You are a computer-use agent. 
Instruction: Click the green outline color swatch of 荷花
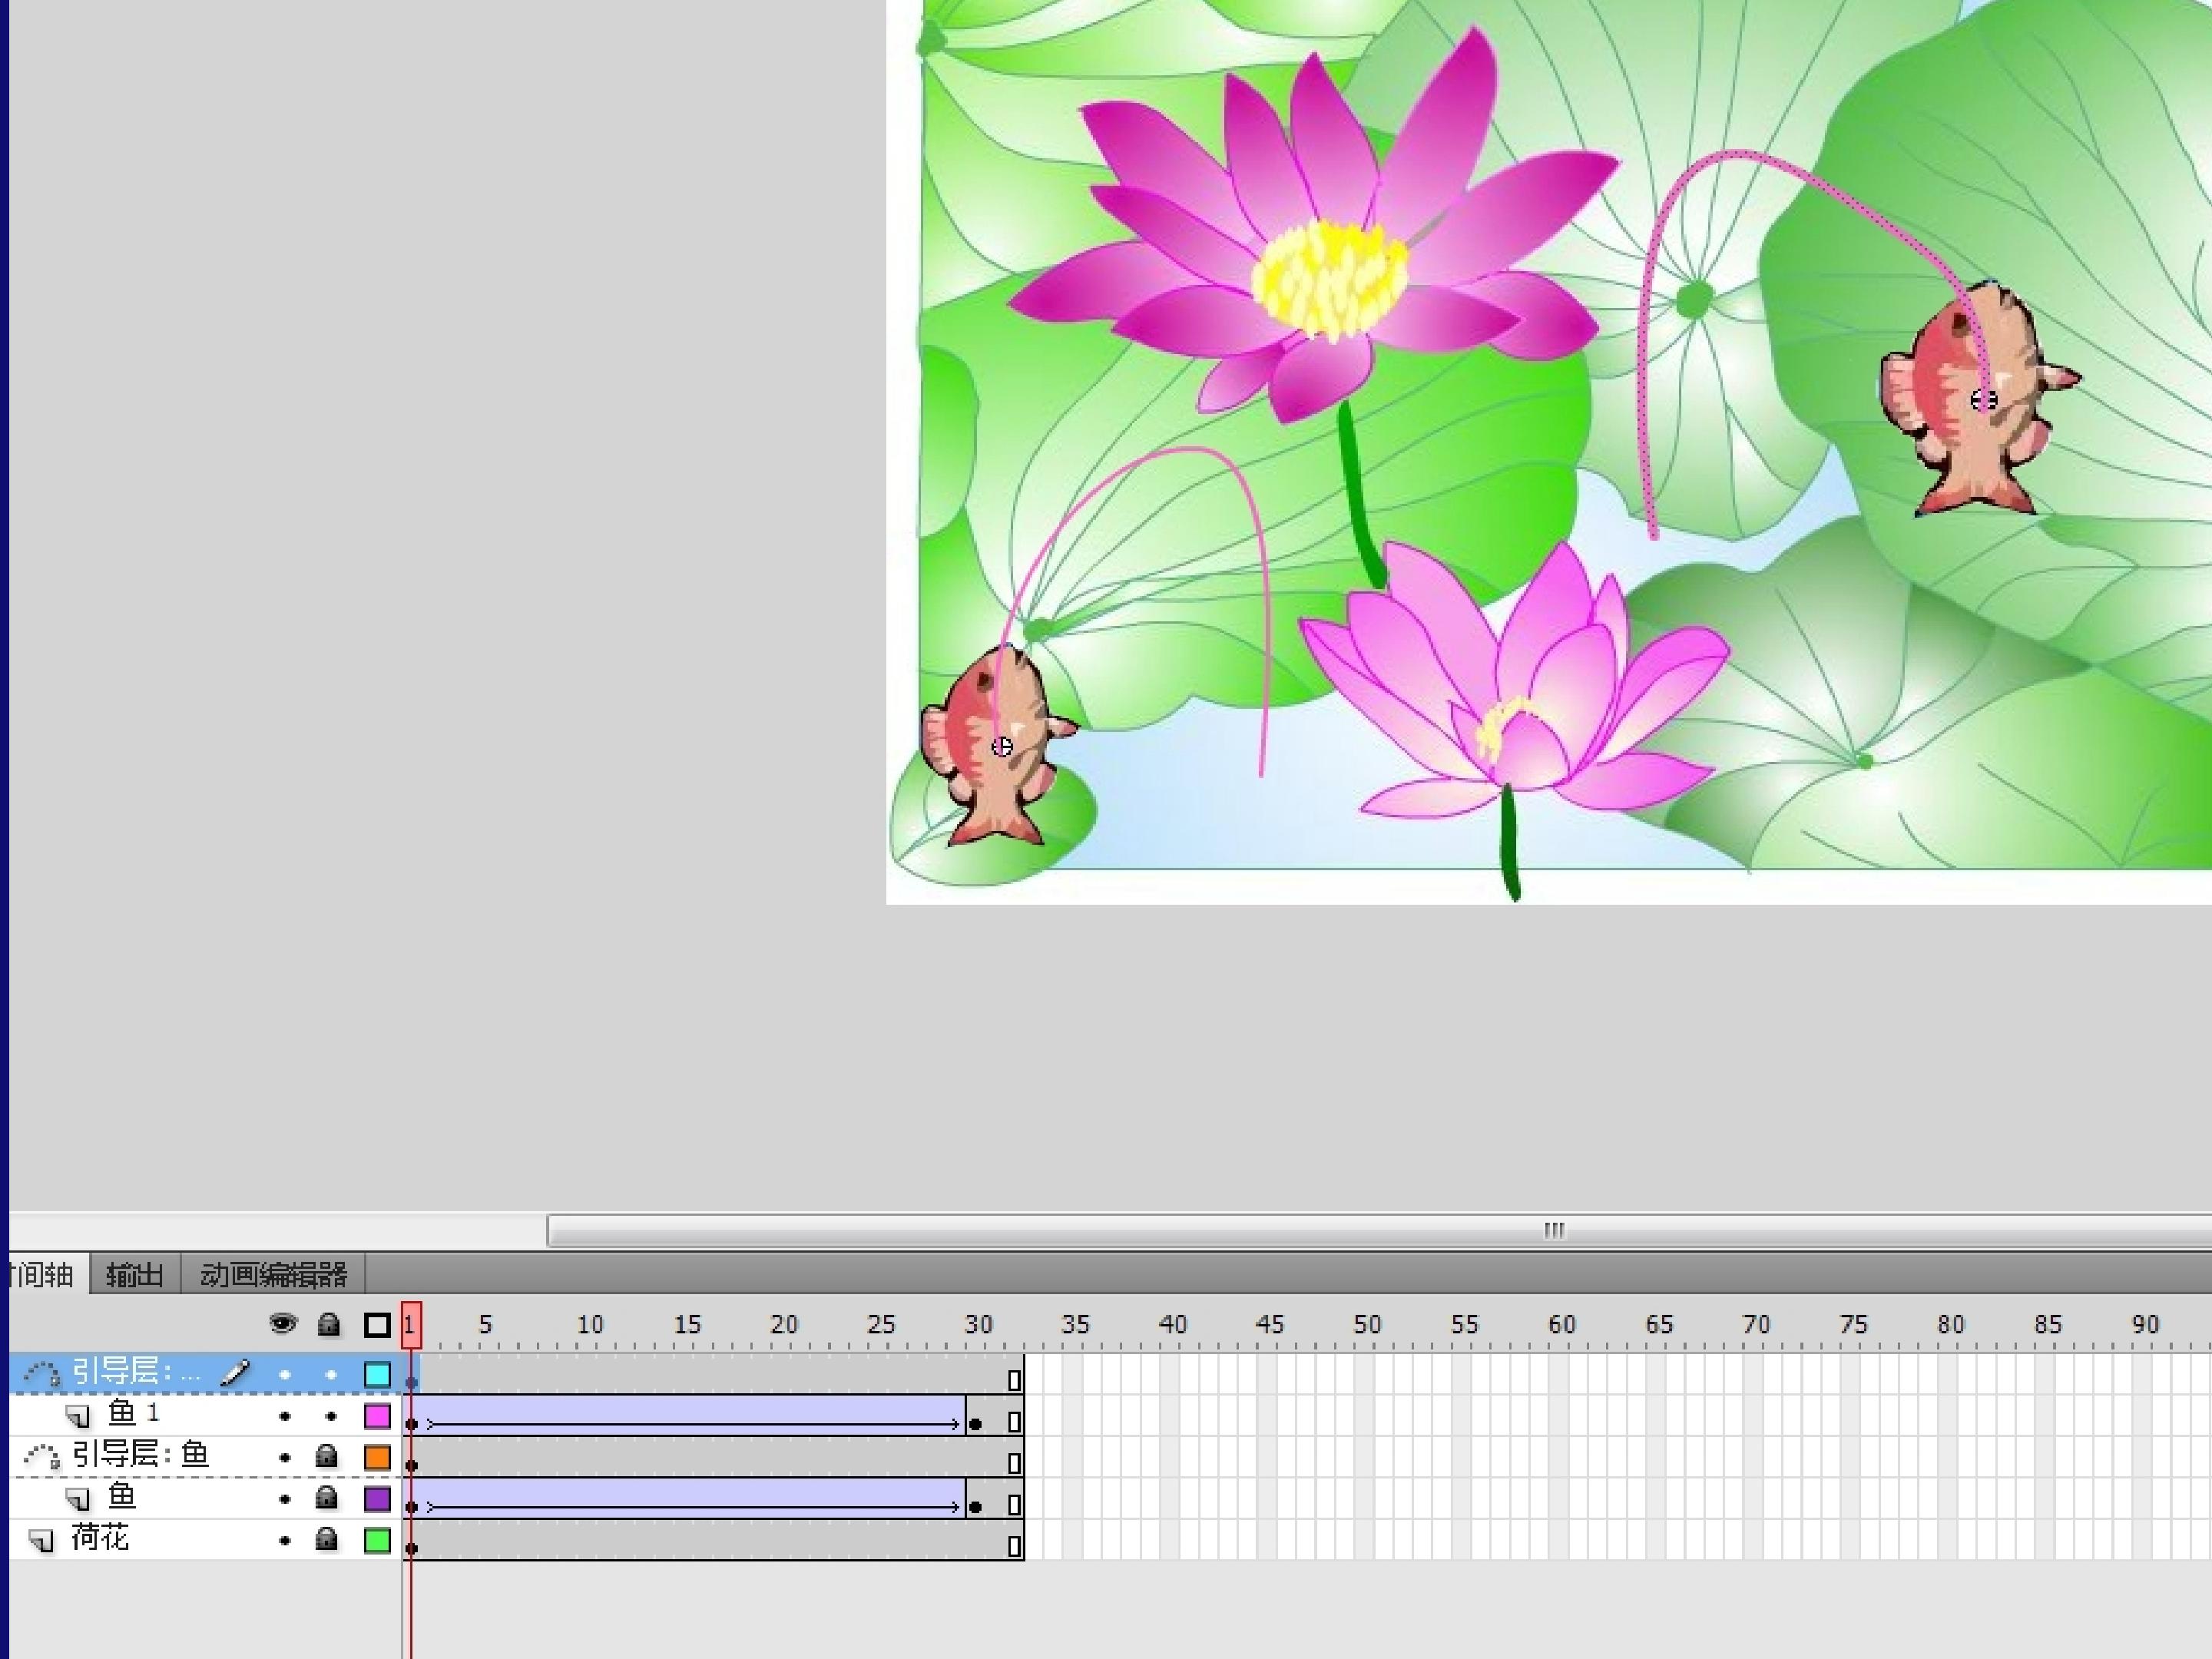pos(377,1540)
